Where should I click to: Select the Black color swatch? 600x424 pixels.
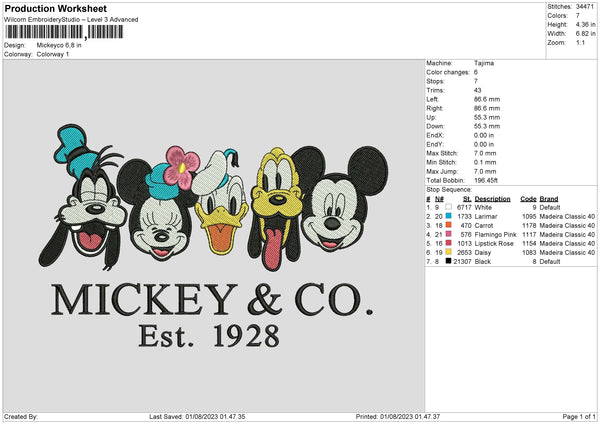pos(448,261)
